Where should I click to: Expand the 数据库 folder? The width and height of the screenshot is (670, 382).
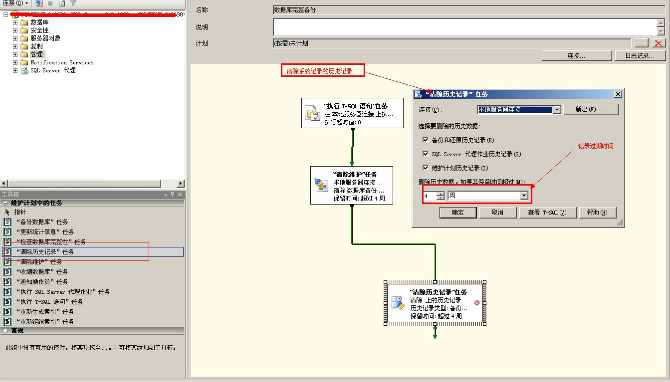click(15, 22)
